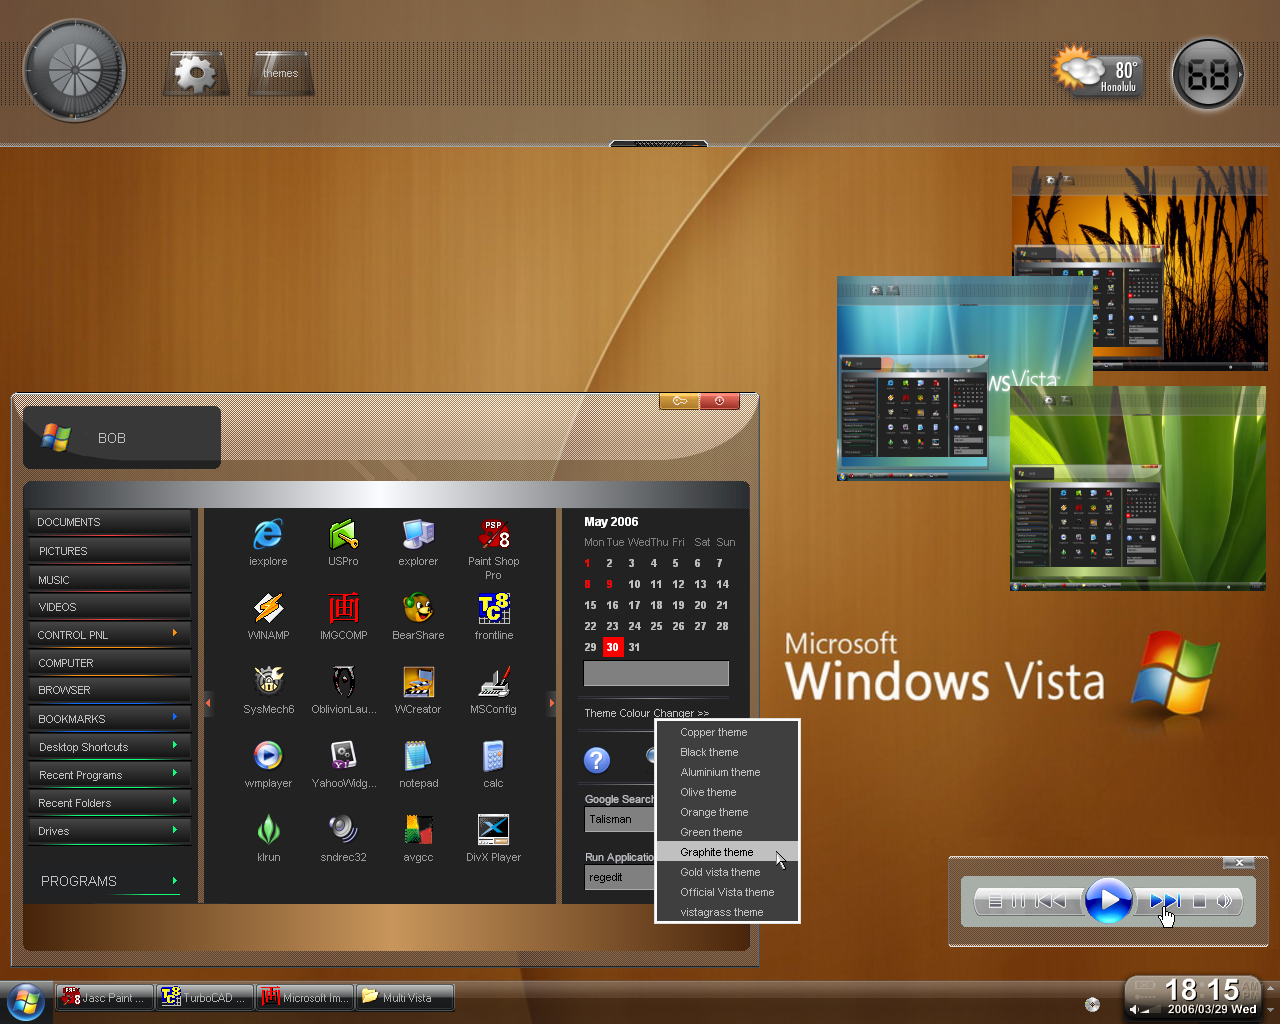Click the key icon yellow button on panel
1280x1024 pixels.
point(680,401)
